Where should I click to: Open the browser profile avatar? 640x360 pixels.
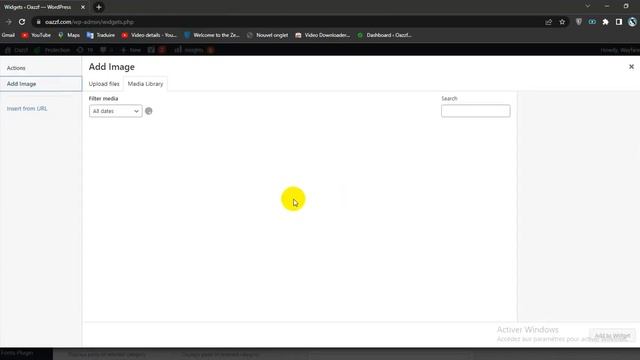[x=632, y=22]
